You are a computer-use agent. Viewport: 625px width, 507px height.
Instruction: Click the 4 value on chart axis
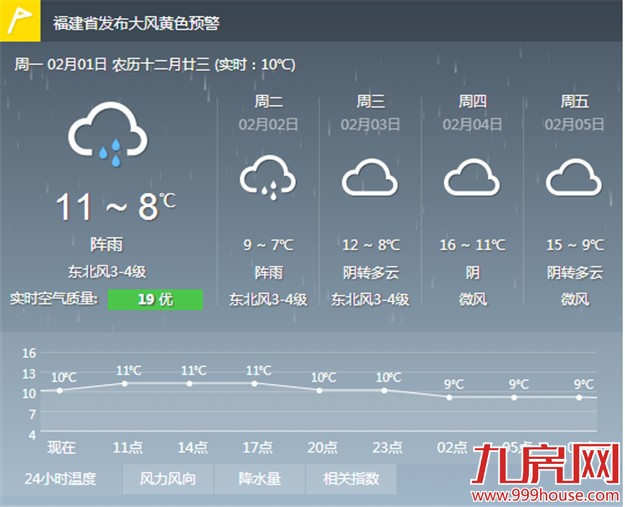pos(32,435)
